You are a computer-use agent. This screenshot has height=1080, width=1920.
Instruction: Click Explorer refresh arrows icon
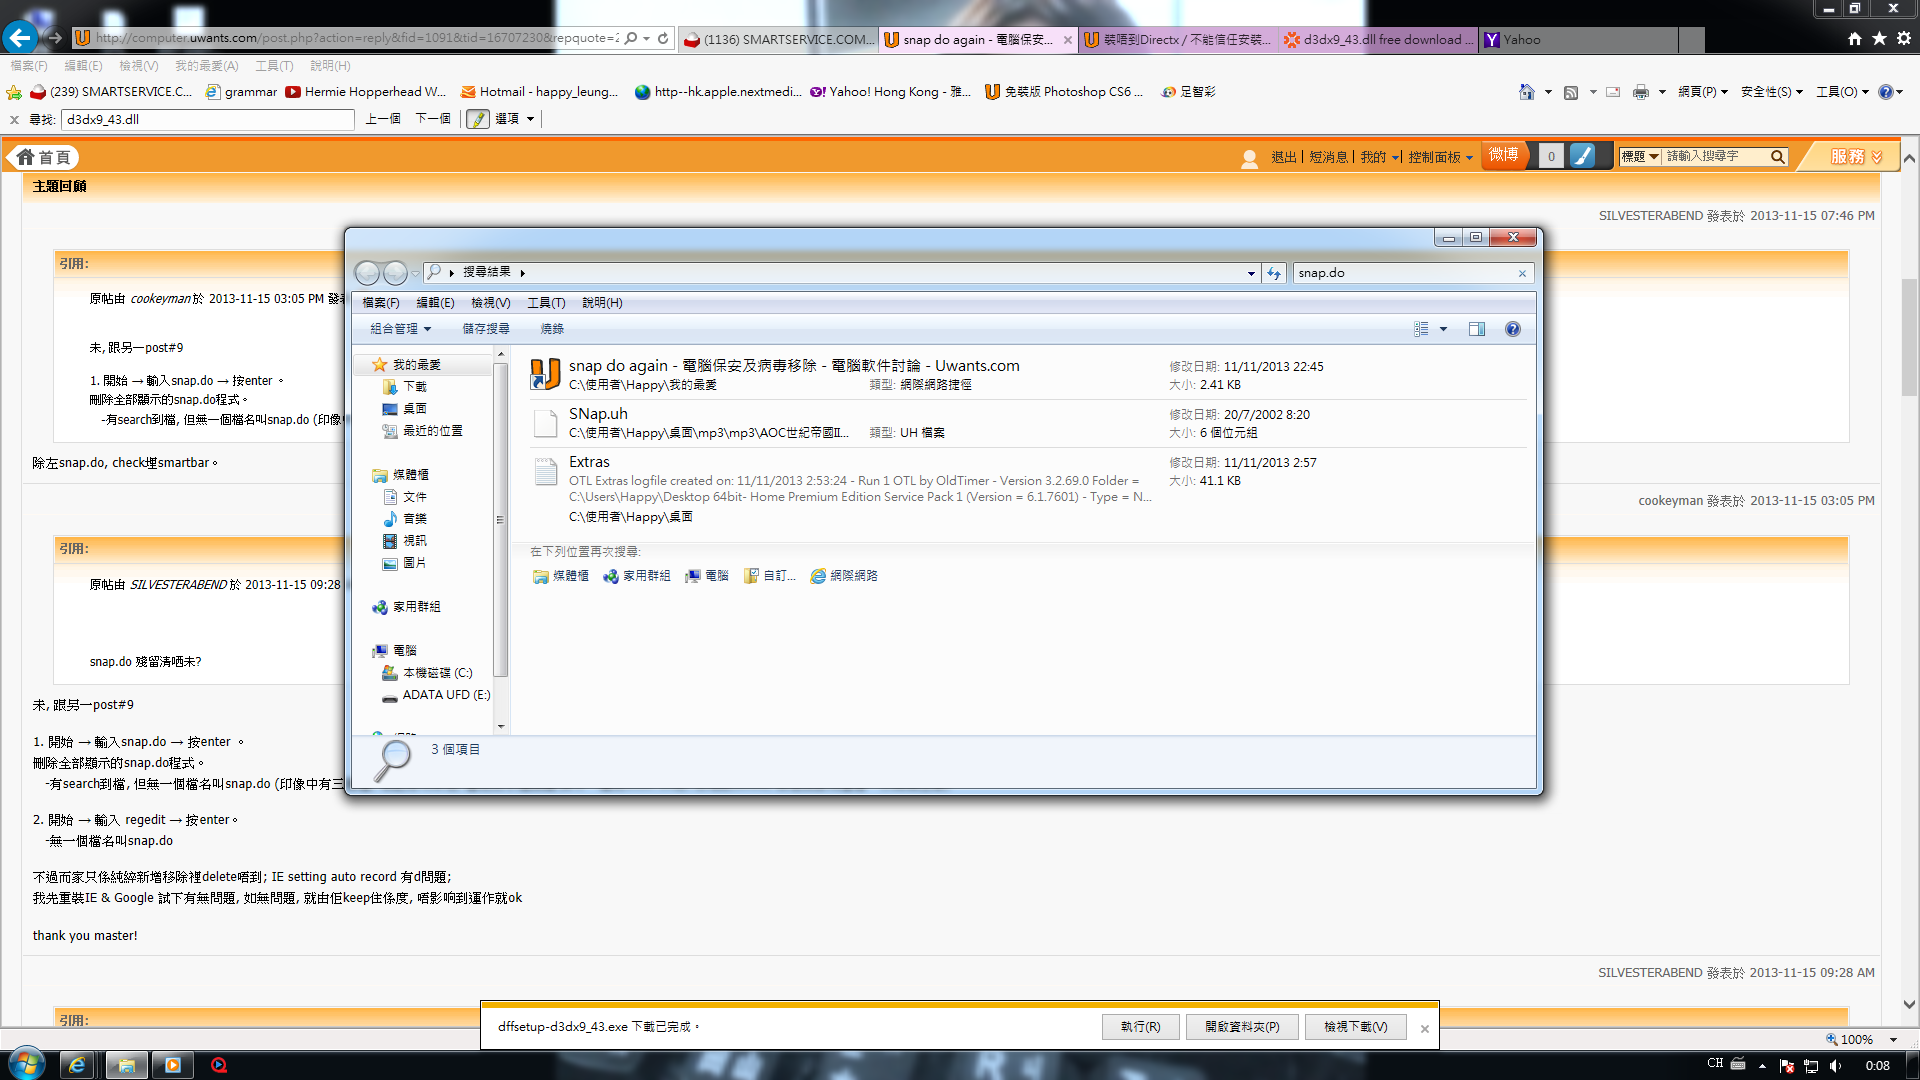(1273, 273)
